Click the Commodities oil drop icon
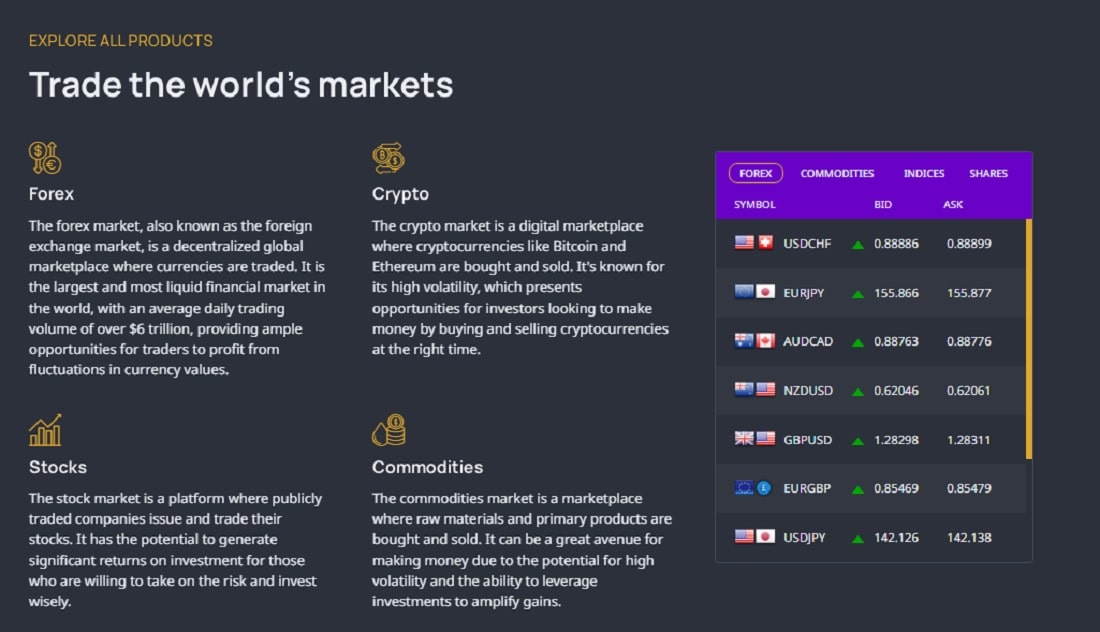Image resolution: width=1100 pixels, height=632 pixels. pyautogui.click(x=389, y=430)
